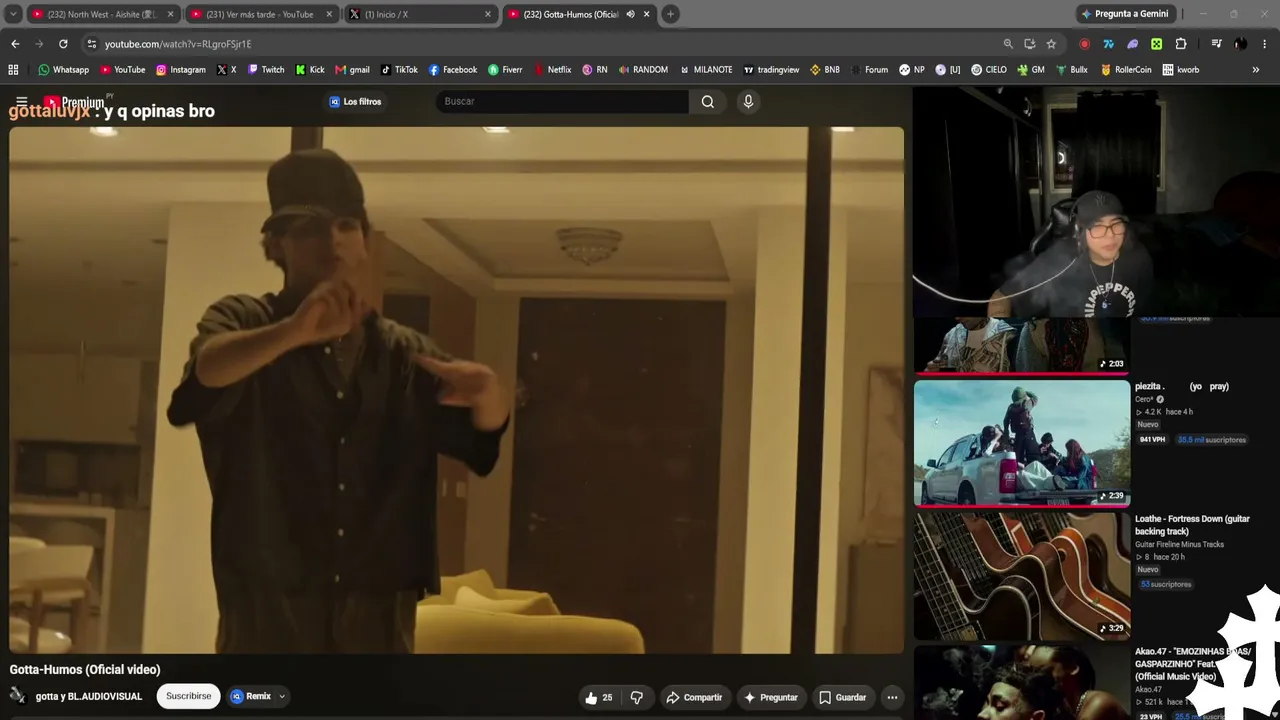Image resolution: width=1280 pixels, height=720 pixels.
Task: Open the site information icon in address bar
Action: click(91, 44)
